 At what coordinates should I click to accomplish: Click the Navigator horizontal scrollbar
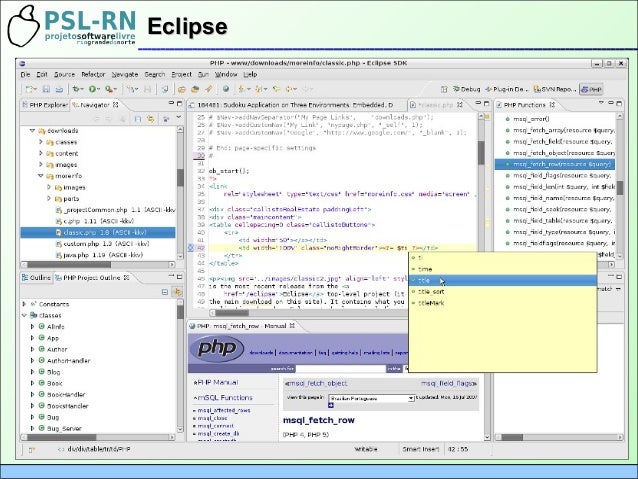pyautogui.click(x=98, y=265)
